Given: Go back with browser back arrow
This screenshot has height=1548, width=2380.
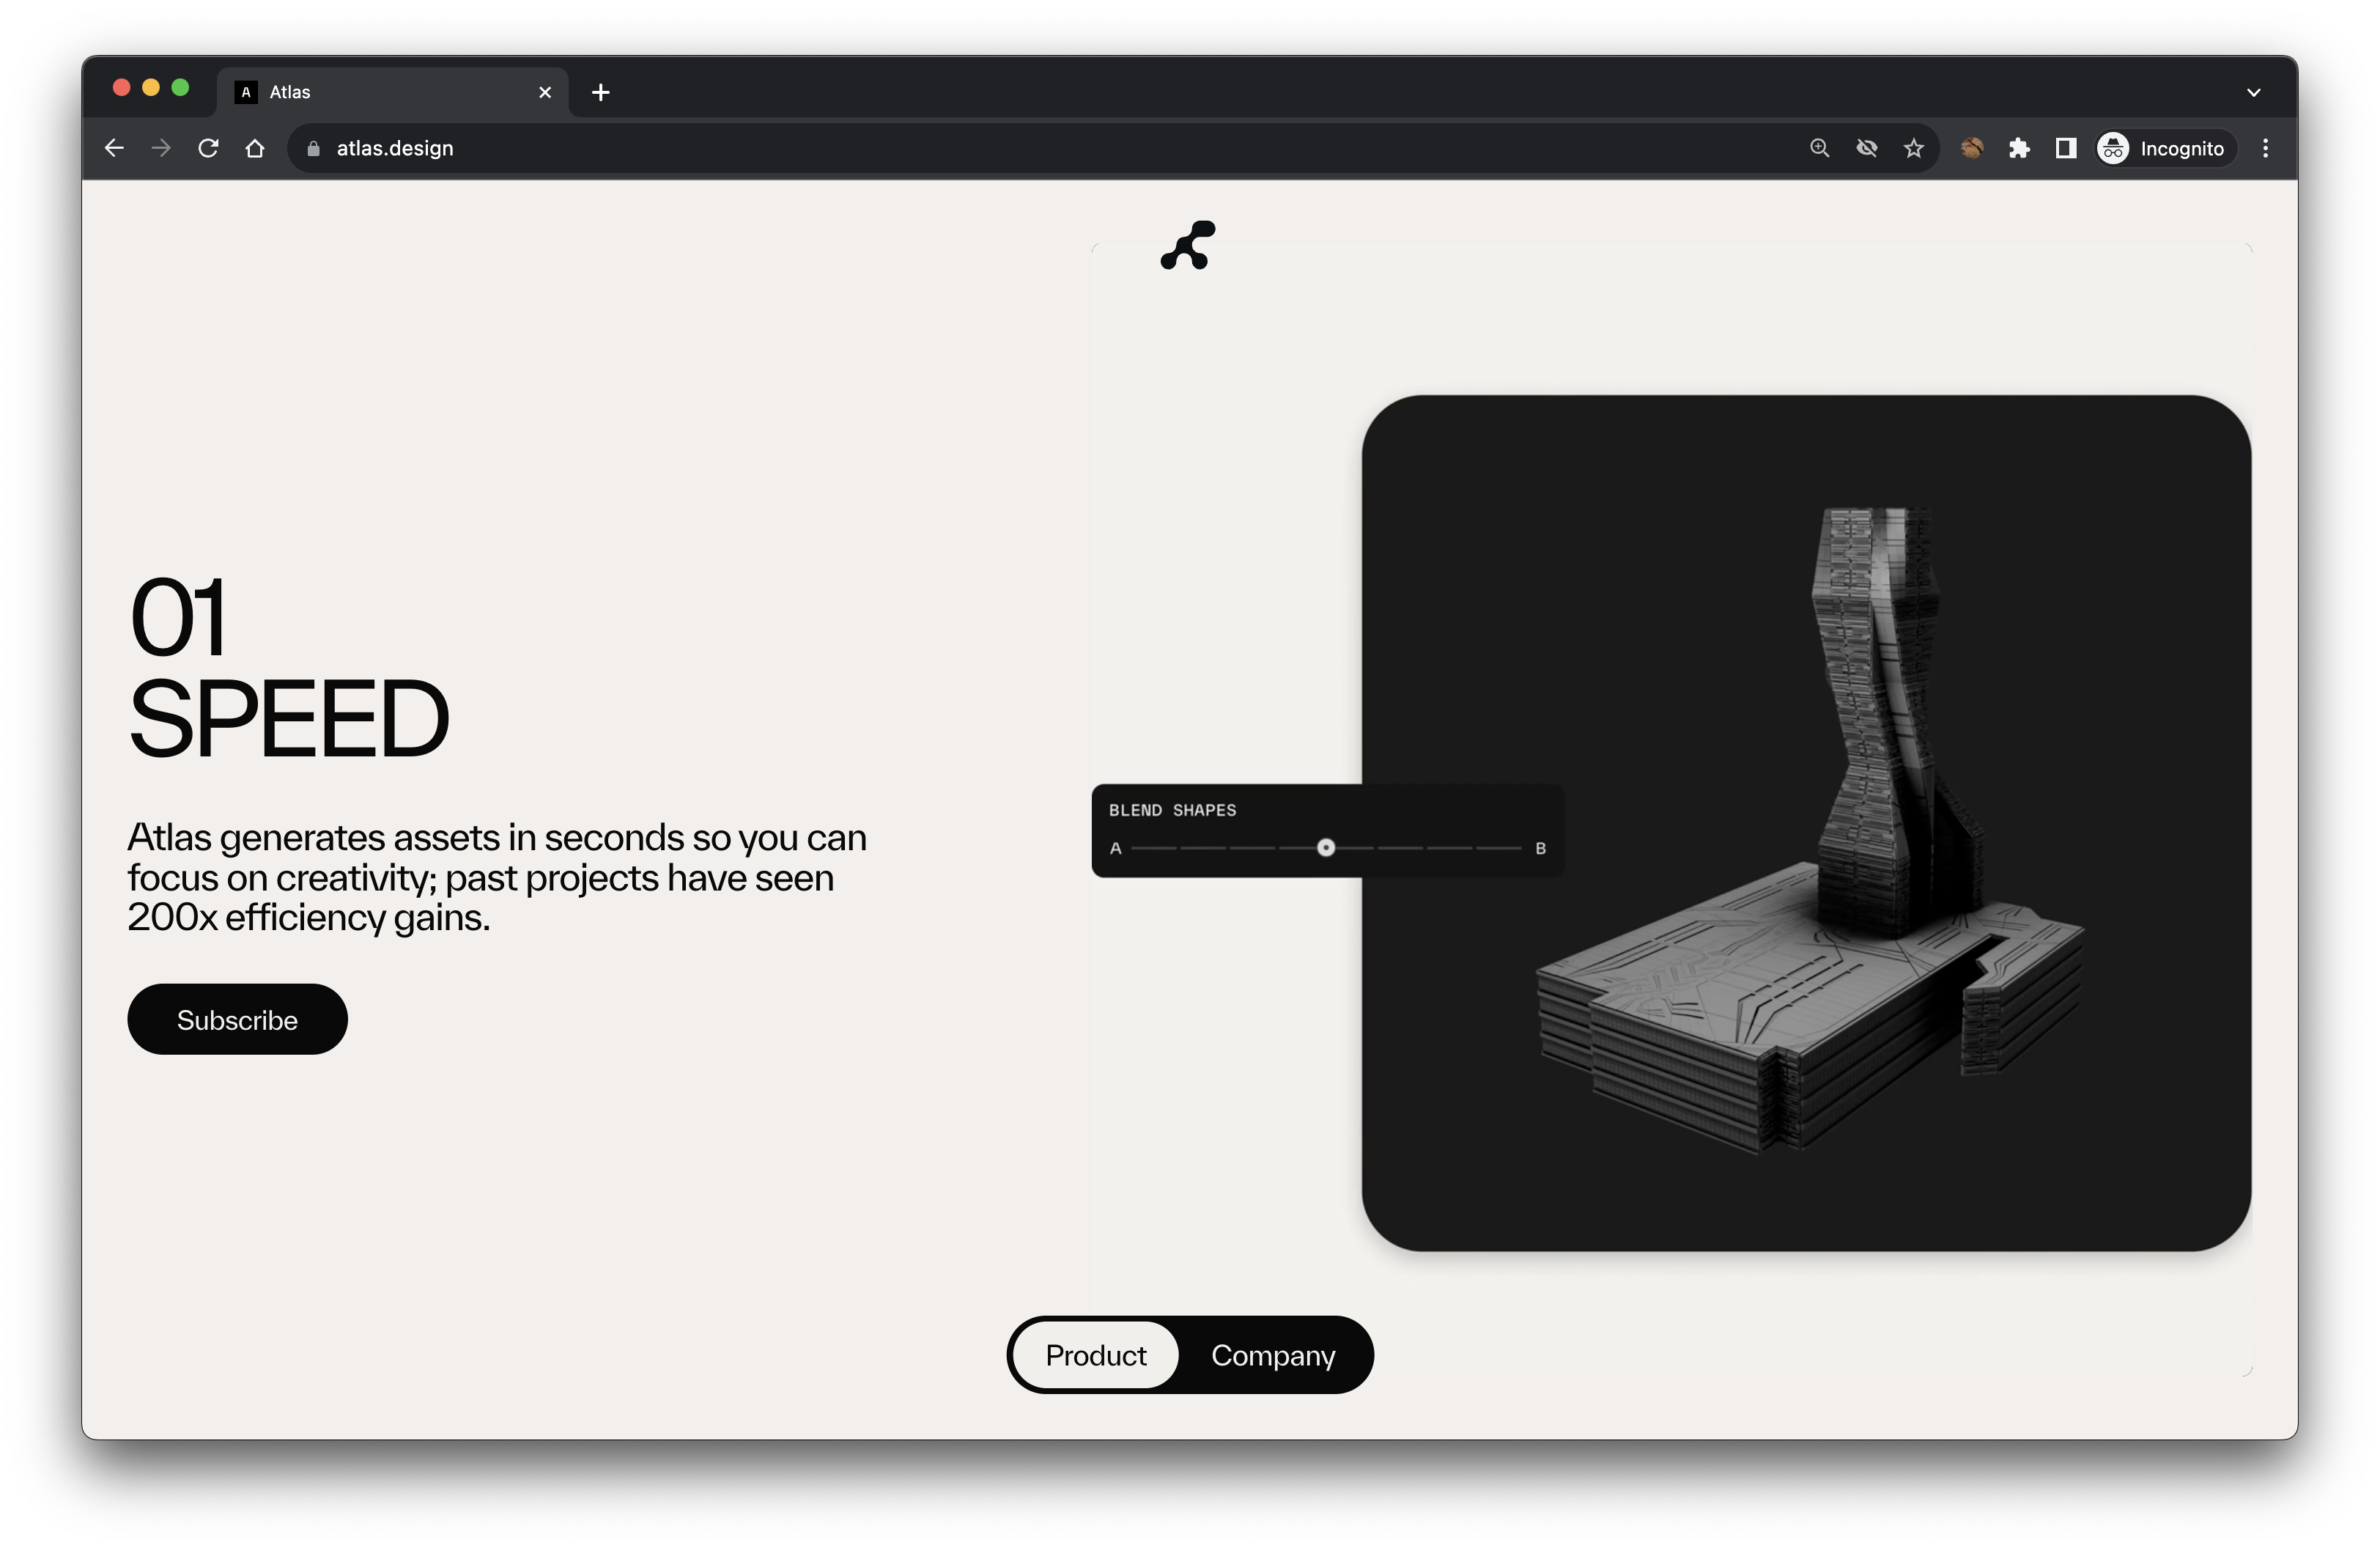Looking at the screenshot, I should (114, 148).
